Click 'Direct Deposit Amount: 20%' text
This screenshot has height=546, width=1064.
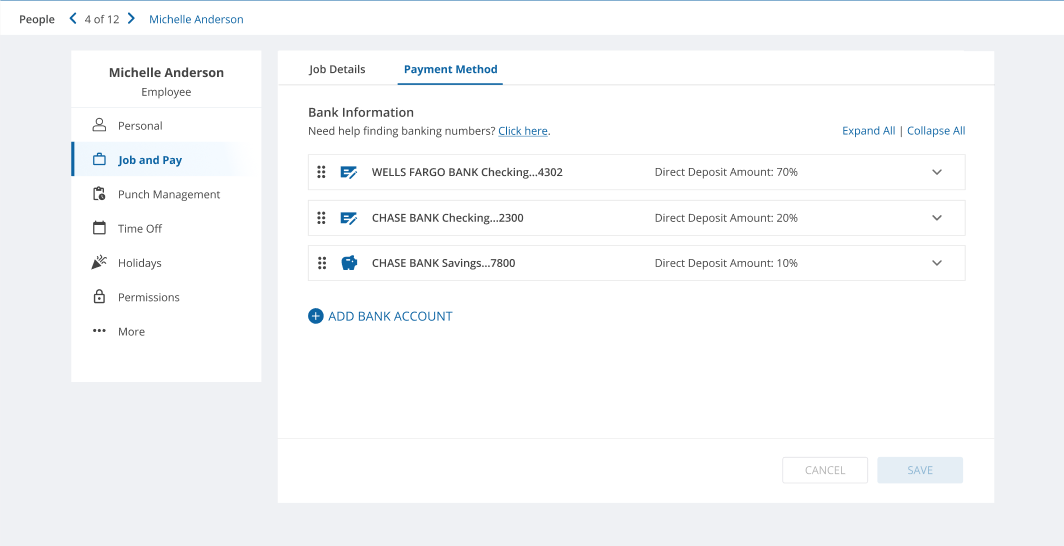pyautogui.click(x=726, y=218)
